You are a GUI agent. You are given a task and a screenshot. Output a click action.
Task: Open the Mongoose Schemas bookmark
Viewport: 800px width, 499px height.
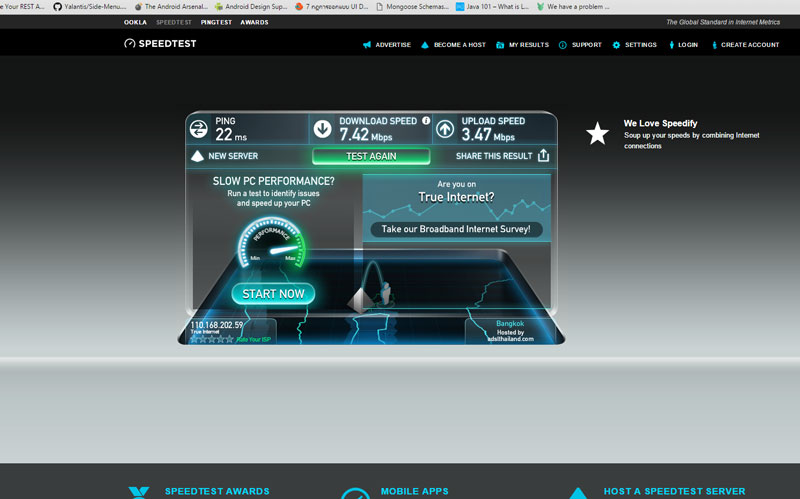412,7
